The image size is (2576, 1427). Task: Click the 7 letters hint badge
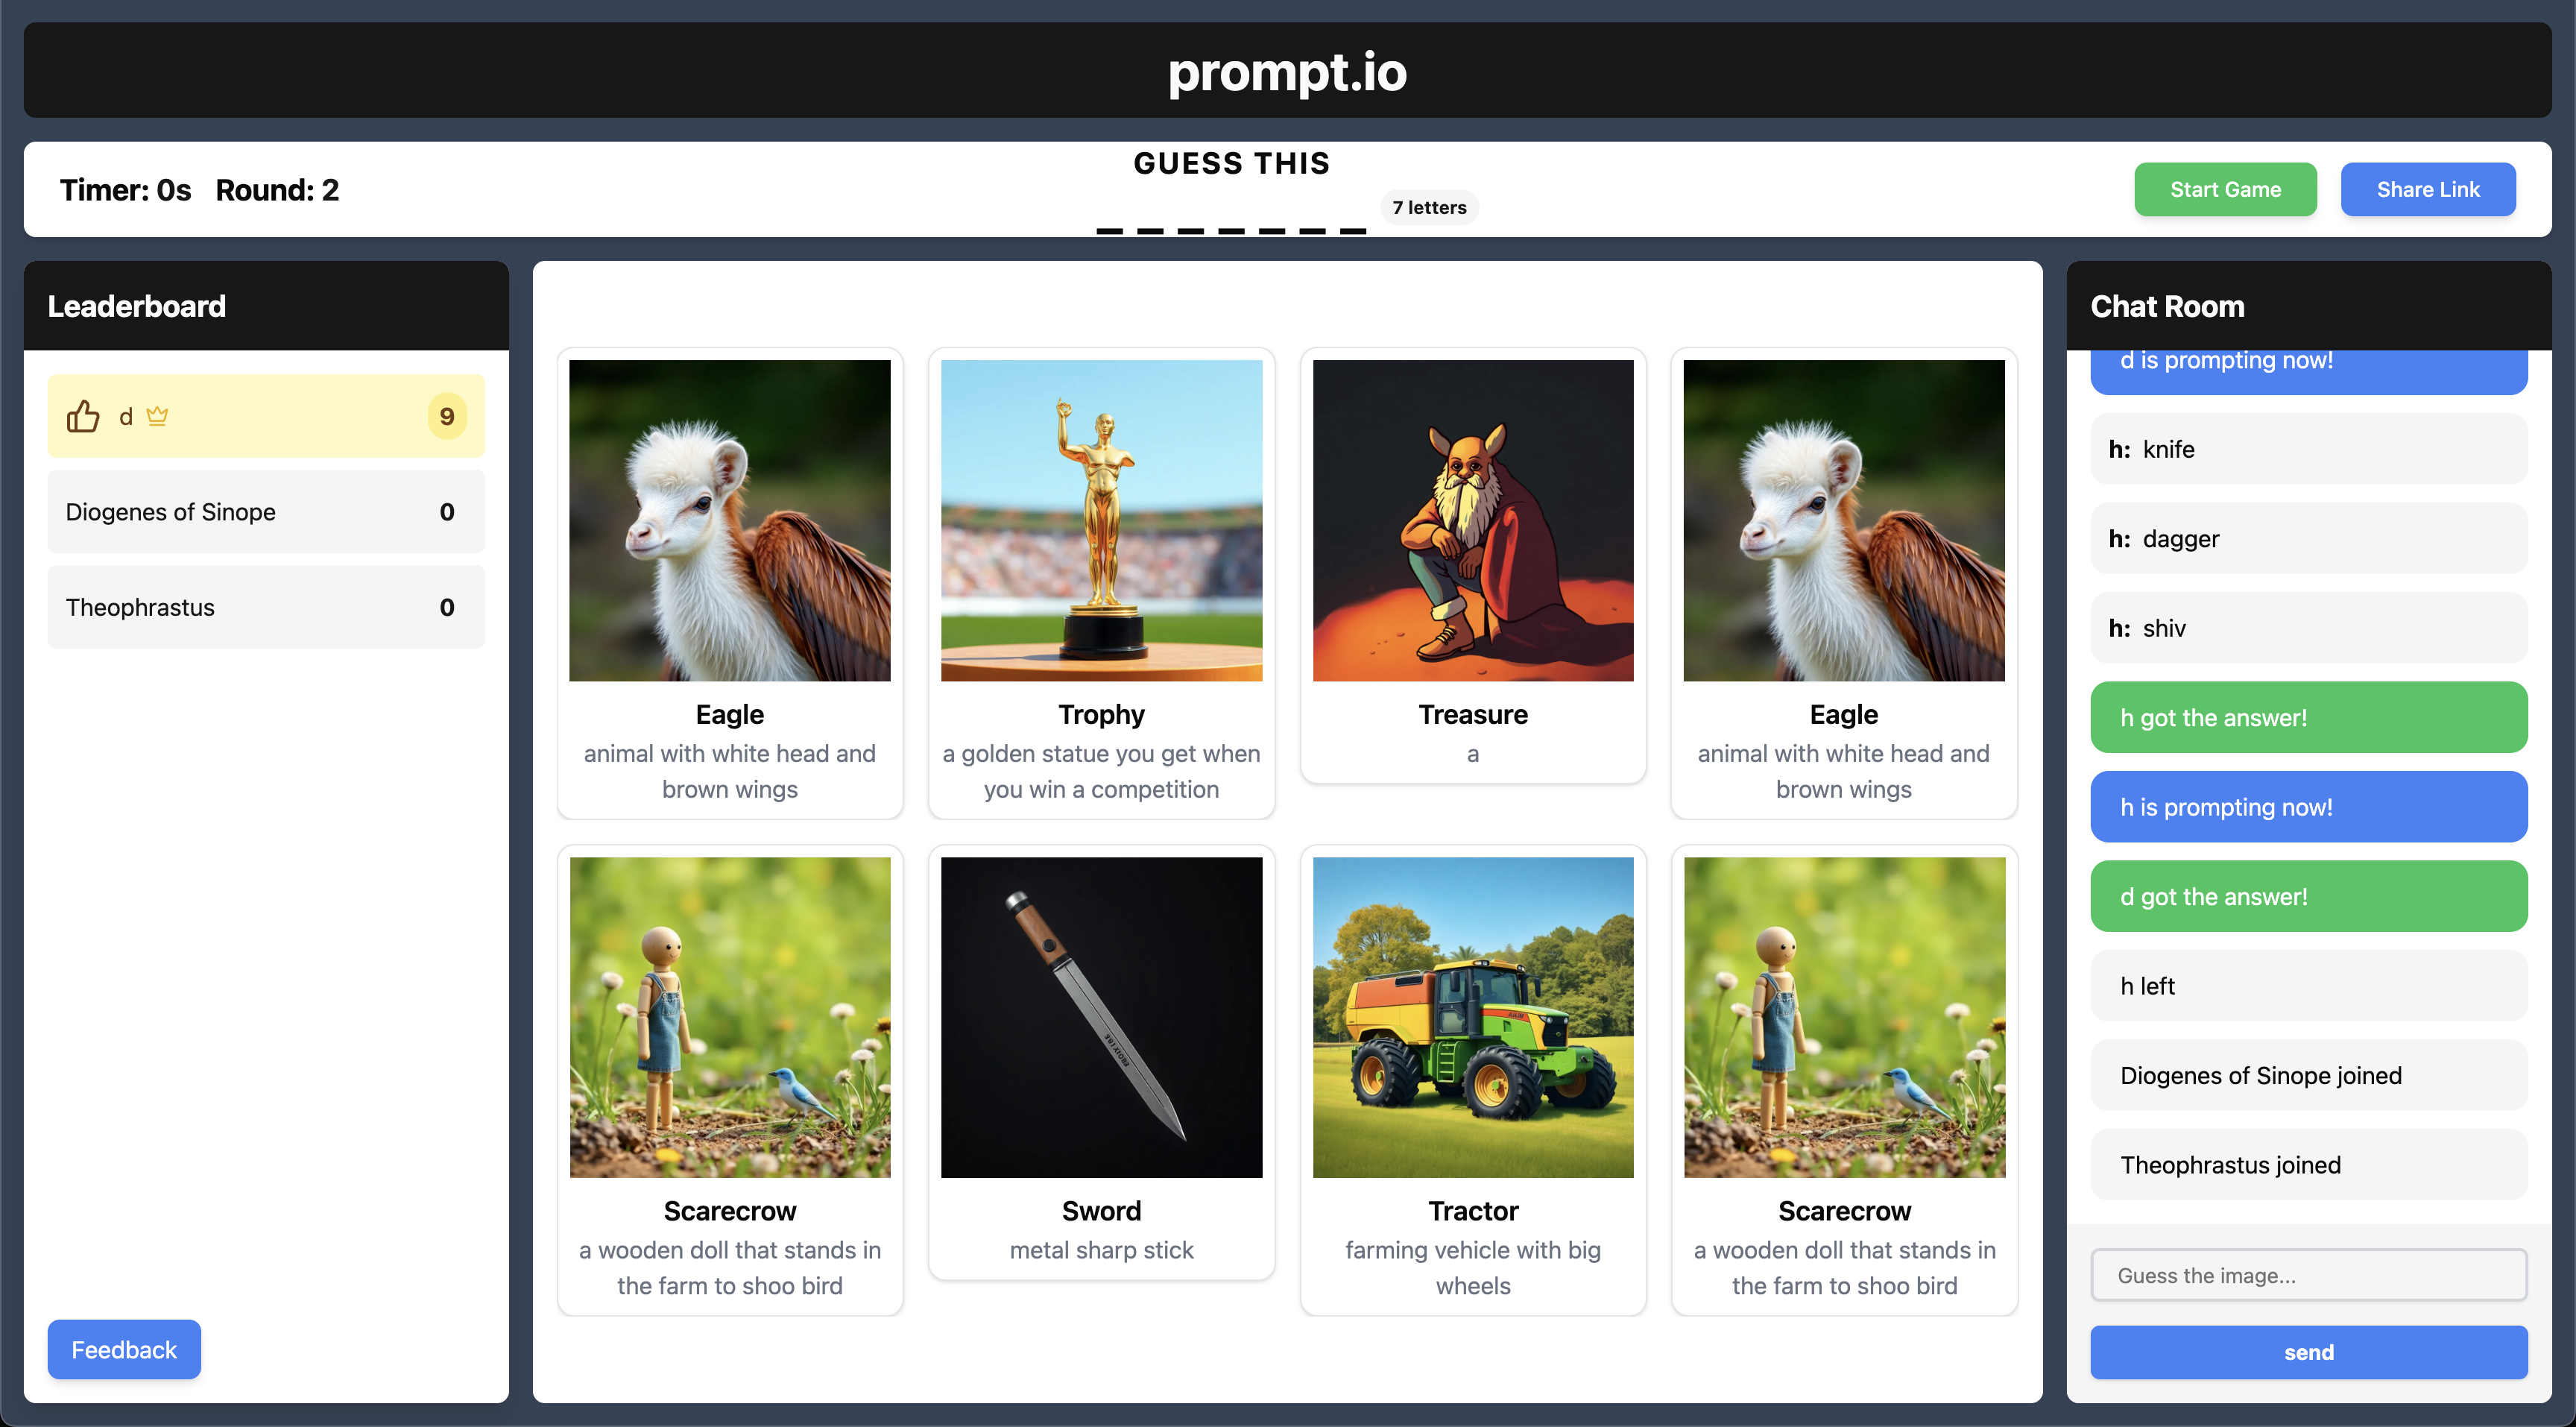pyautogui.click(x=1429, y=207)
